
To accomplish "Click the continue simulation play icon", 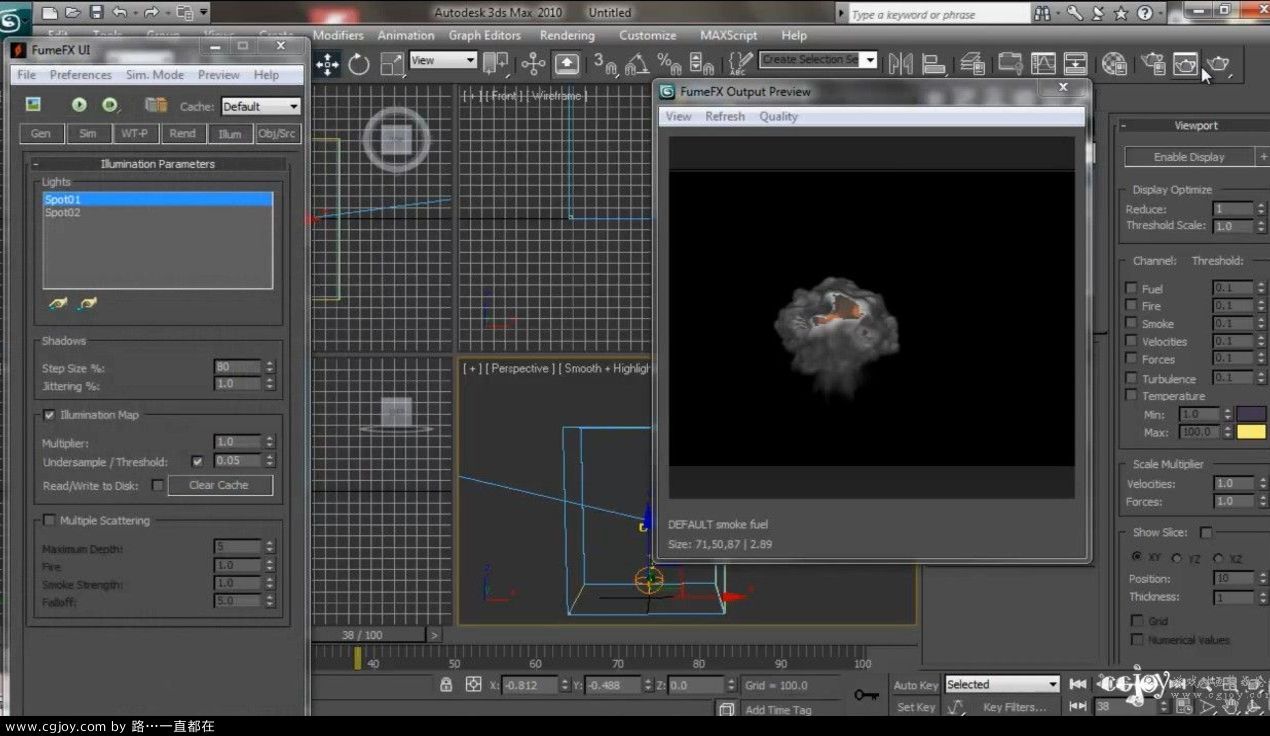I will (110, 105).
